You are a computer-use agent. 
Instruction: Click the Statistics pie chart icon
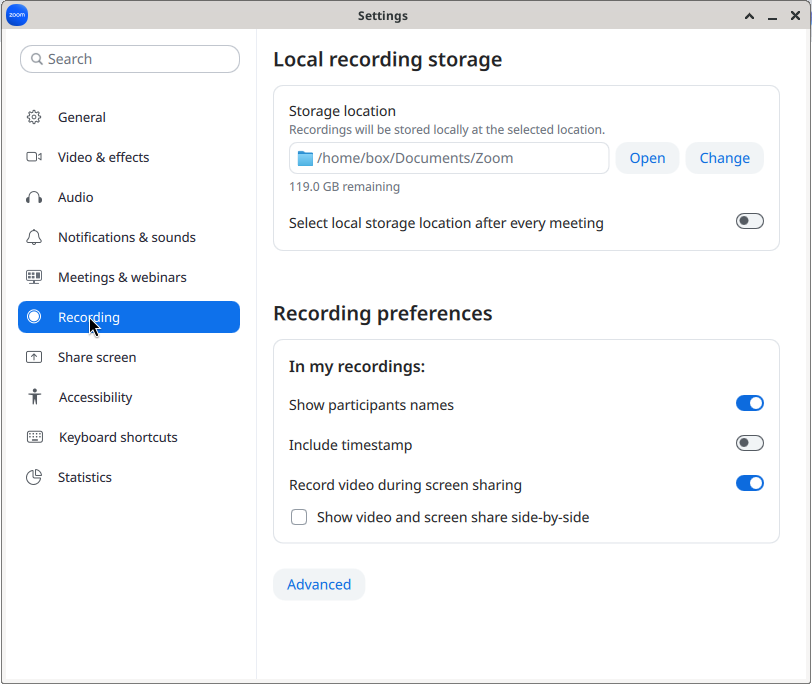click(x=34, y=477)
